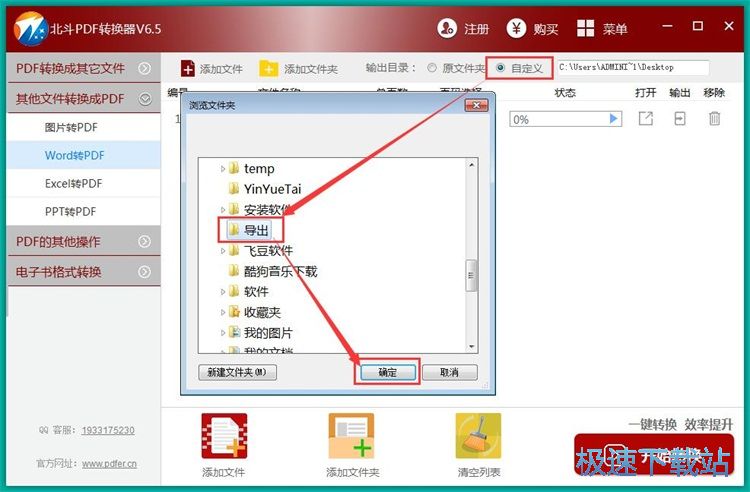The image size is (750, 492).
Task: Expand the 收藏夹 folder tree node
Action: tap(222, 312)
